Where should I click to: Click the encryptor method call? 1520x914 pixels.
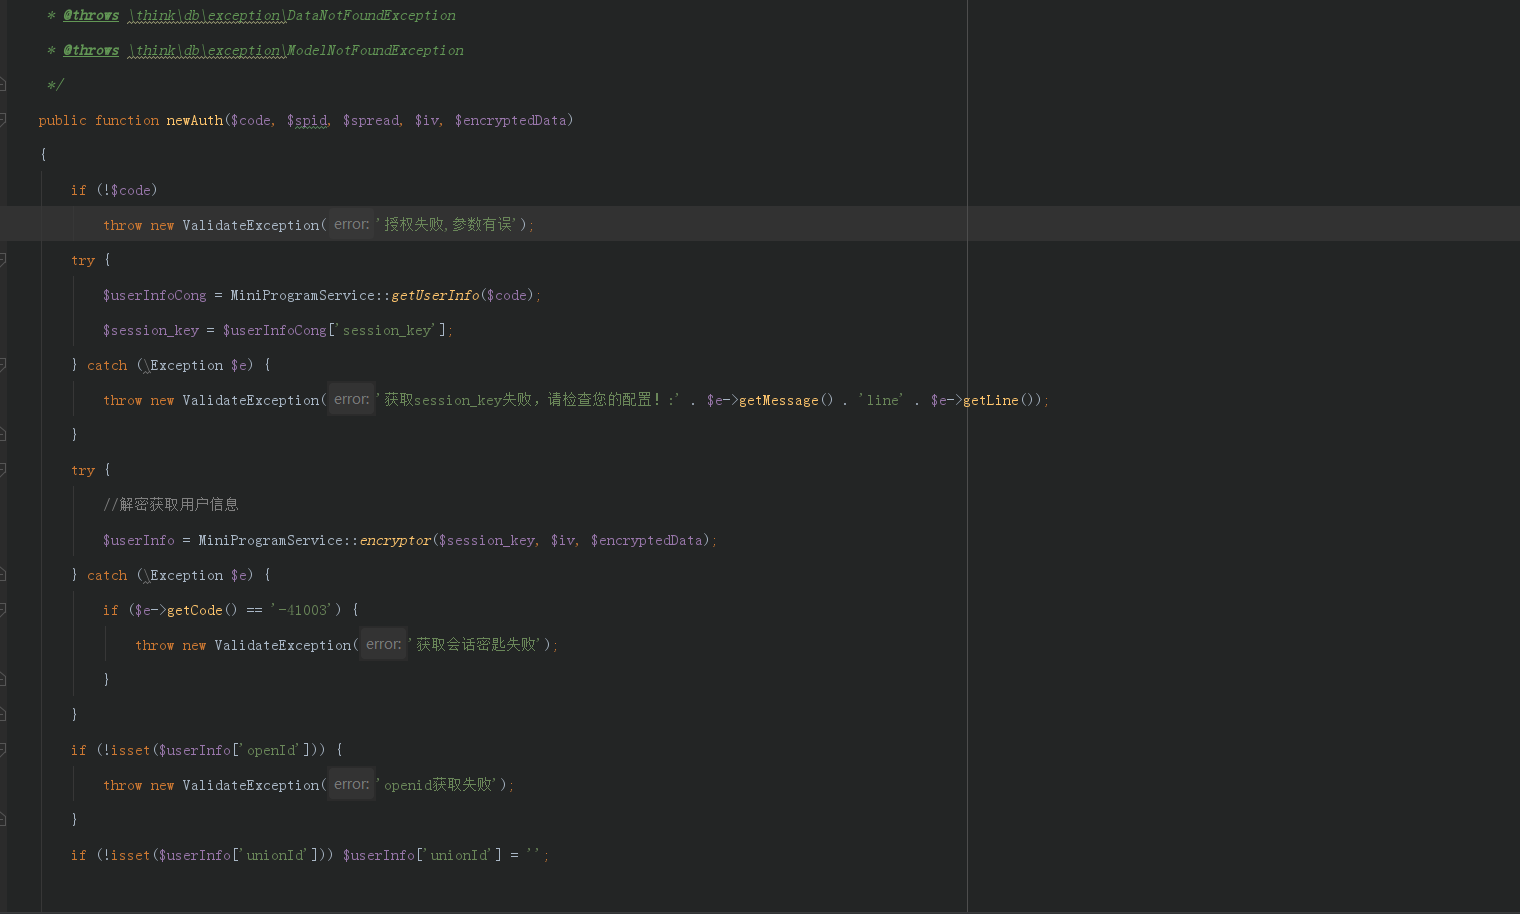tap(395, 540)
